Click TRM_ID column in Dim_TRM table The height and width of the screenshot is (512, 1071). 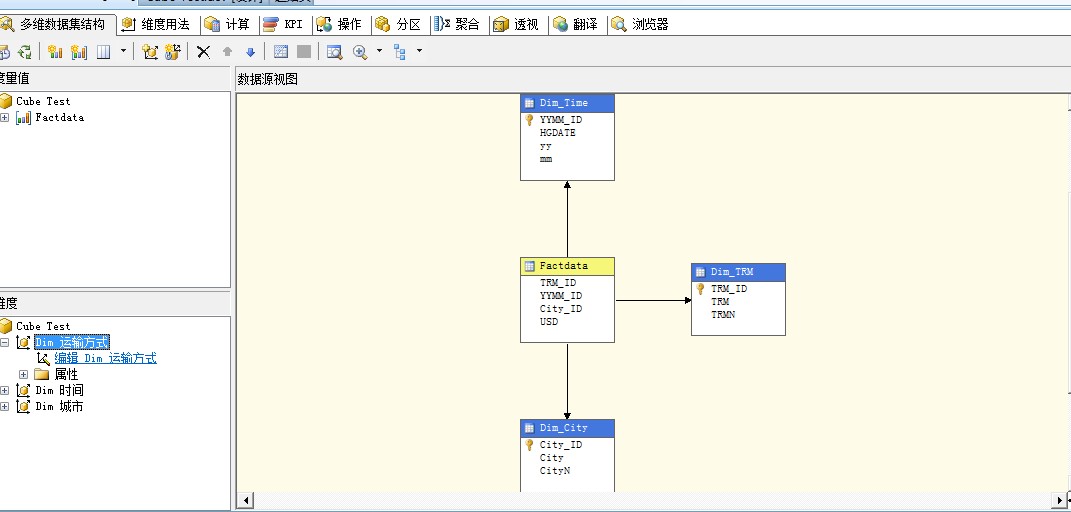coord(729,289)
